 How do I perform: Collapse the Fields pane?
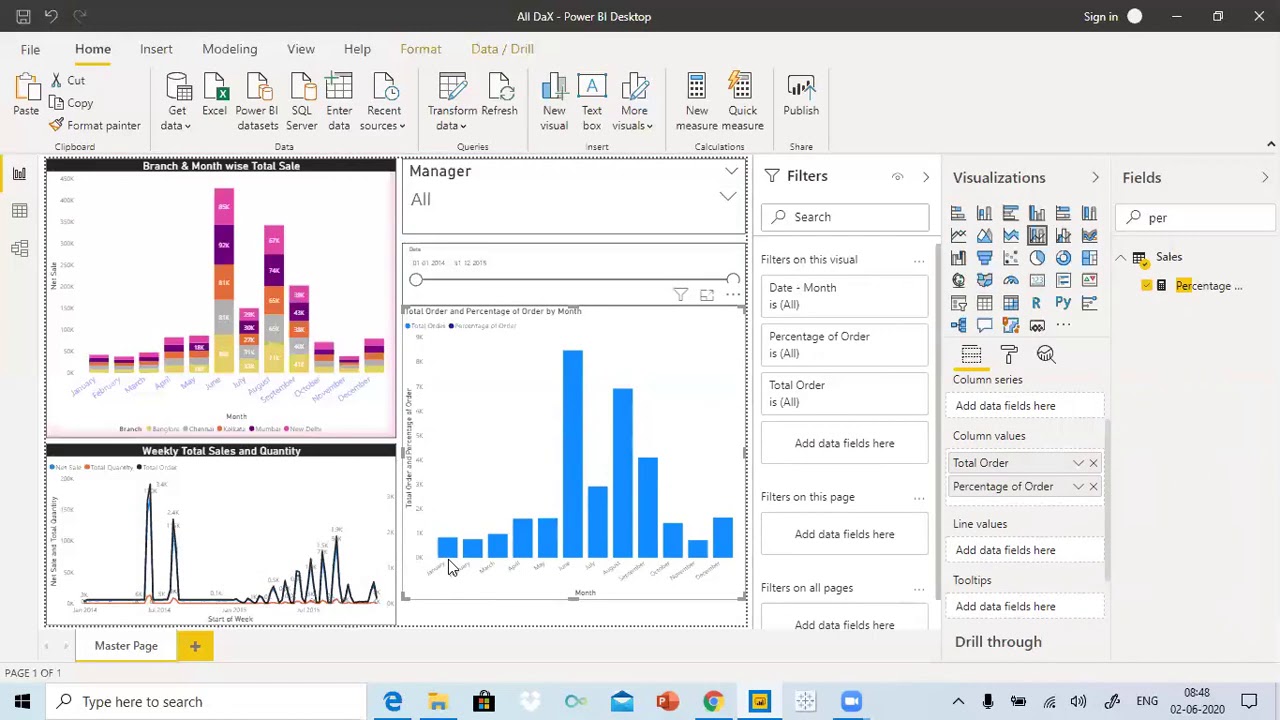click(1265, 178)
